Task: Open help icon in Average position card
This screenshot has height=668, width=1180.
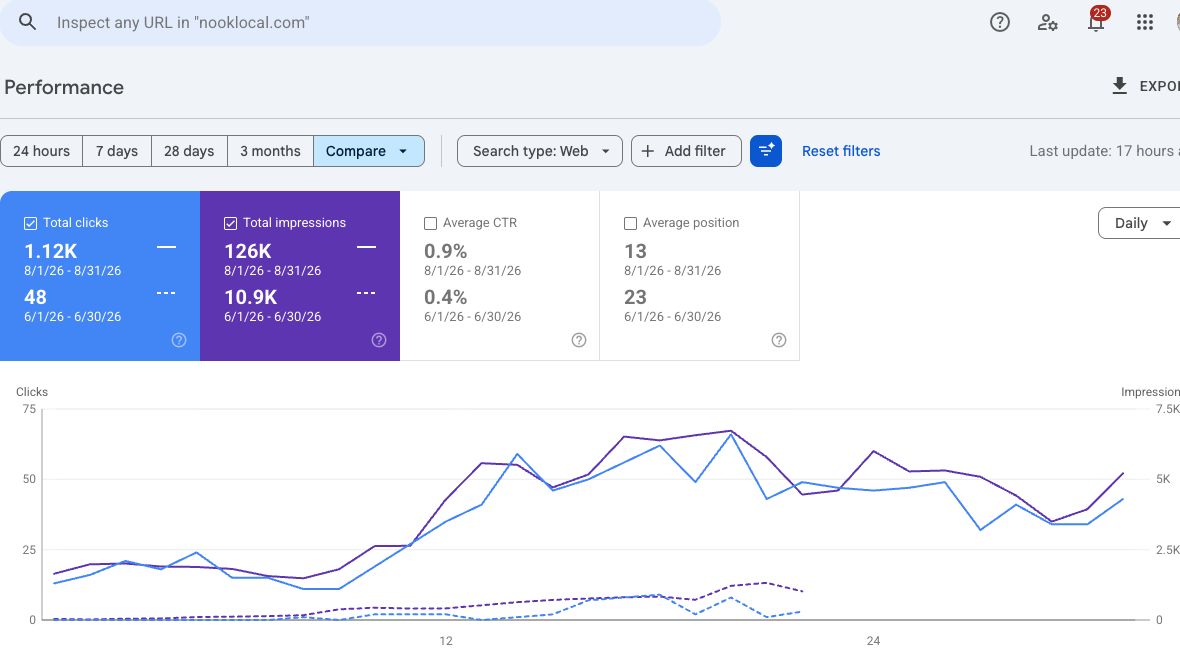Action: click(x=779, y=340)
